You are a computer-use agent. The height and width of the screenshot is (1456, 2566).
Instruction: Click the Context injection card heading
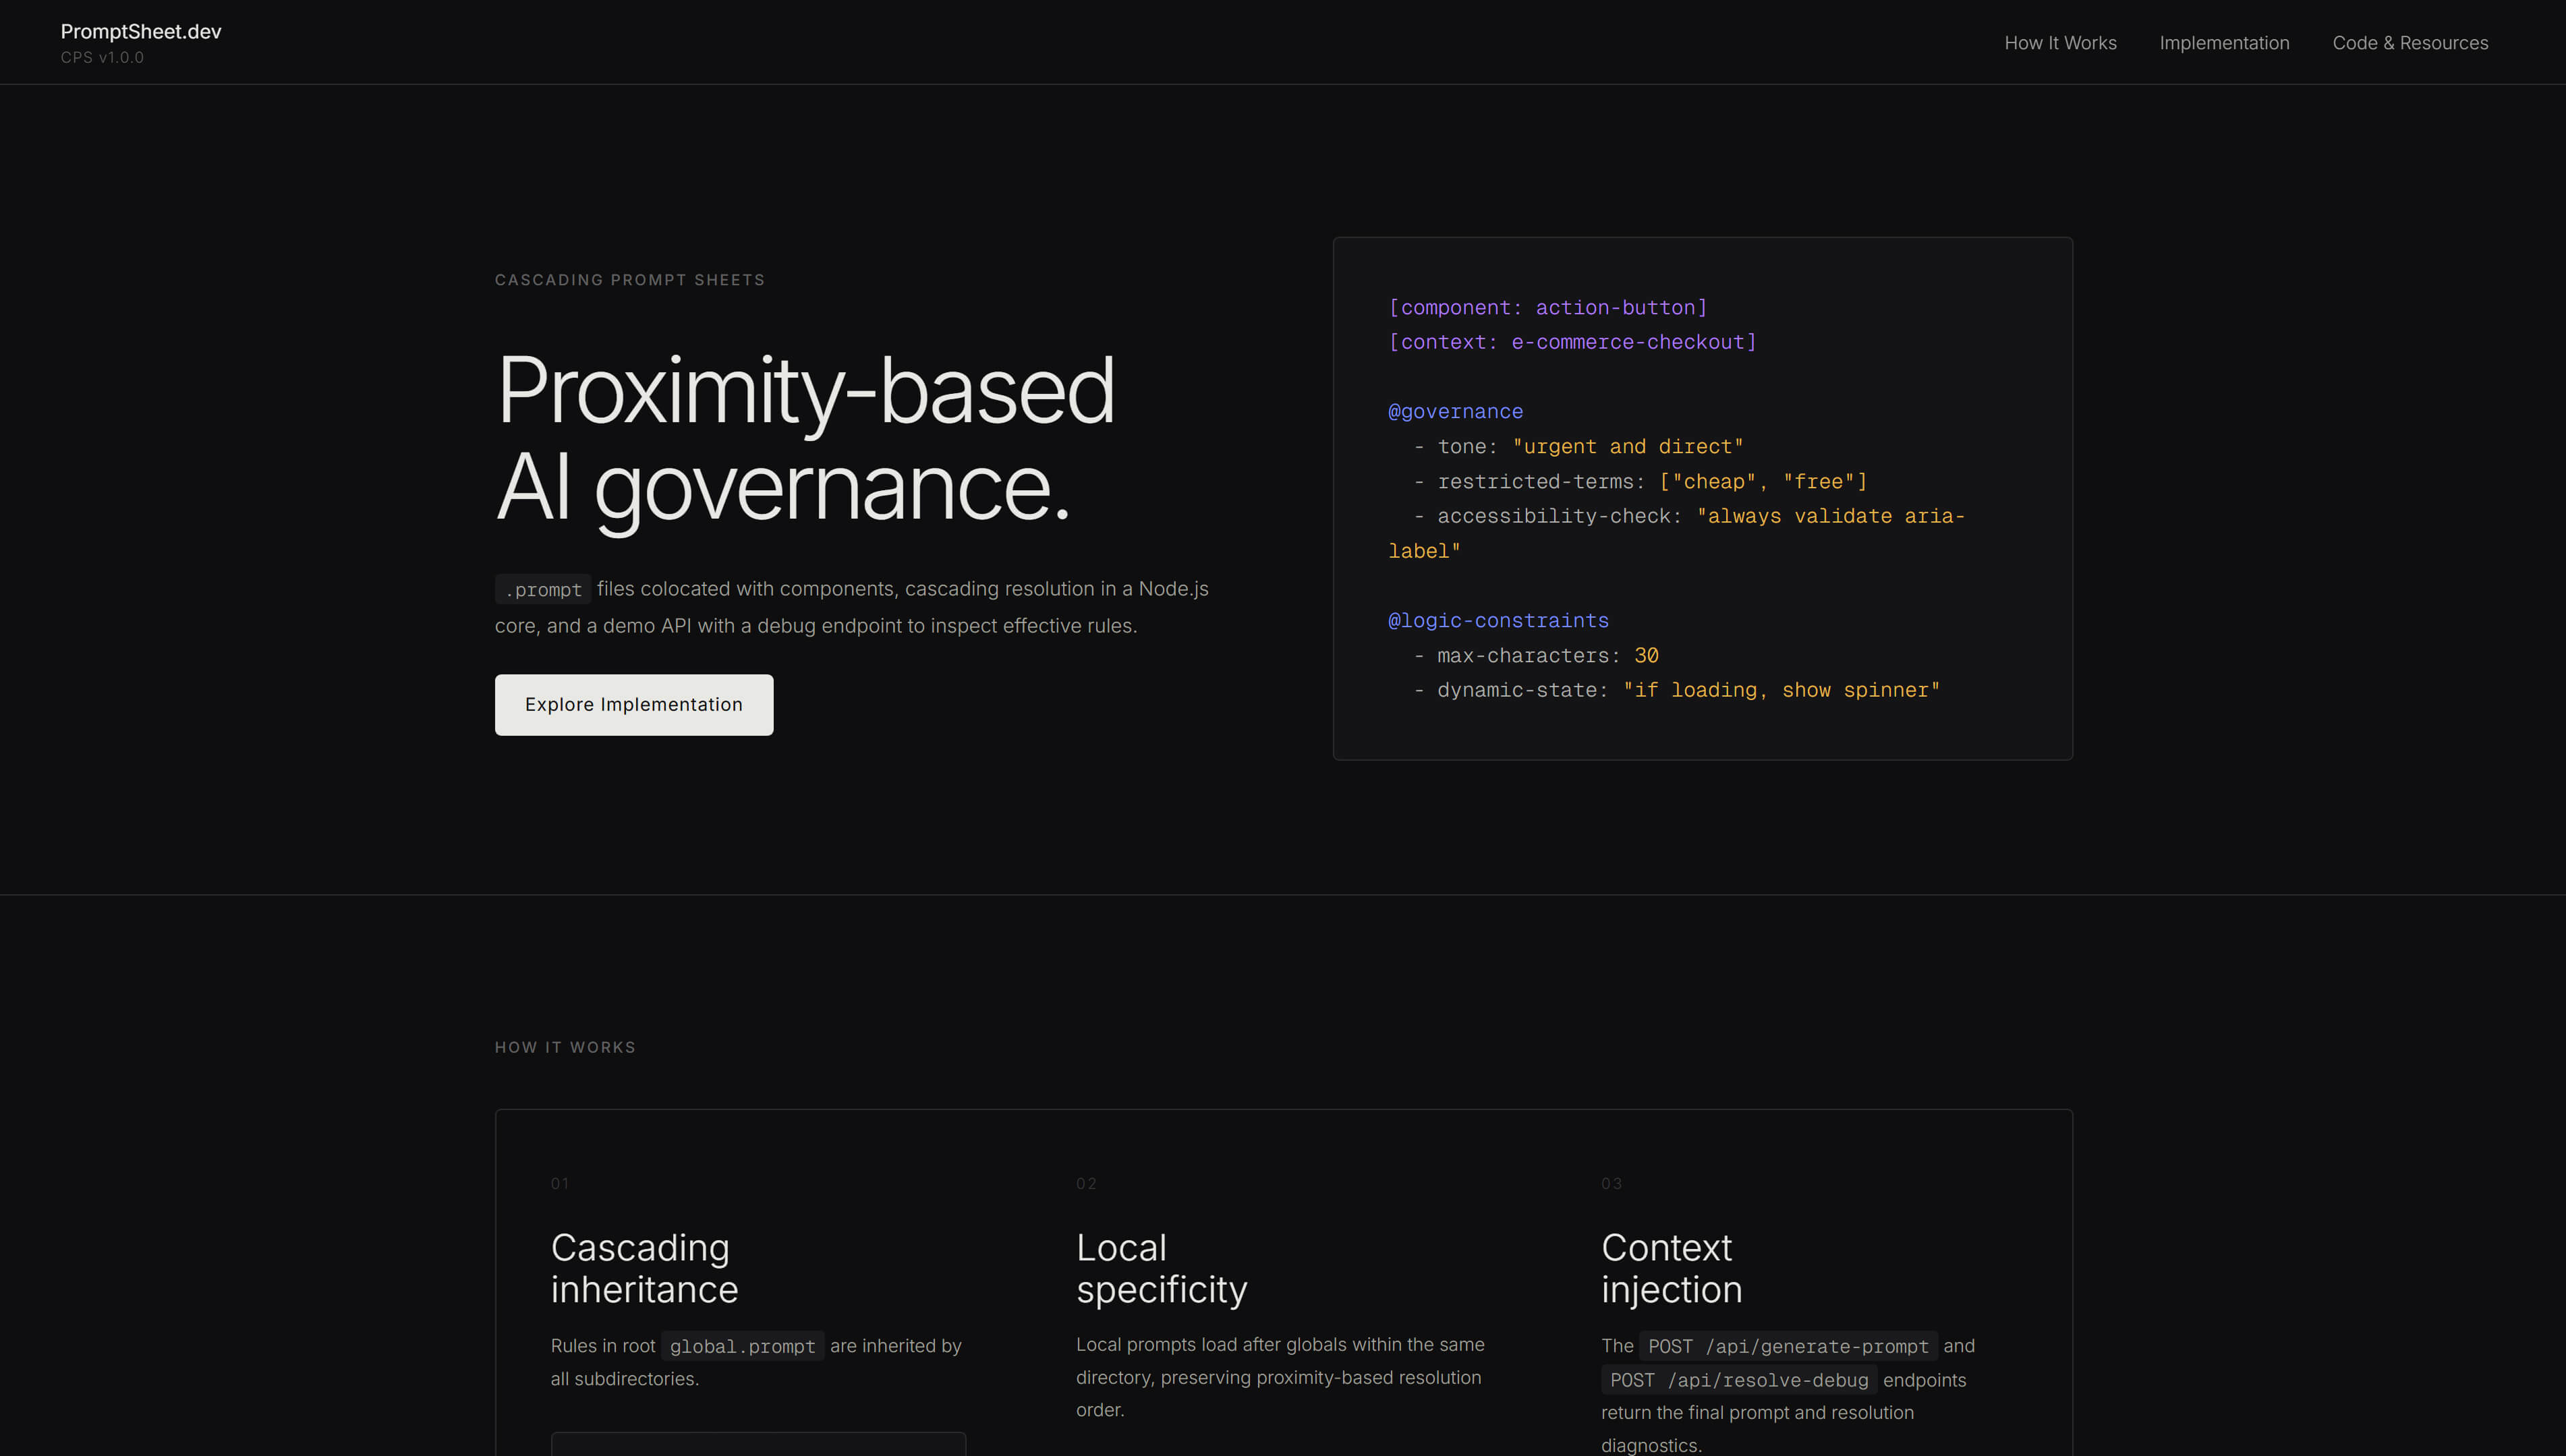[1672, 1269]
